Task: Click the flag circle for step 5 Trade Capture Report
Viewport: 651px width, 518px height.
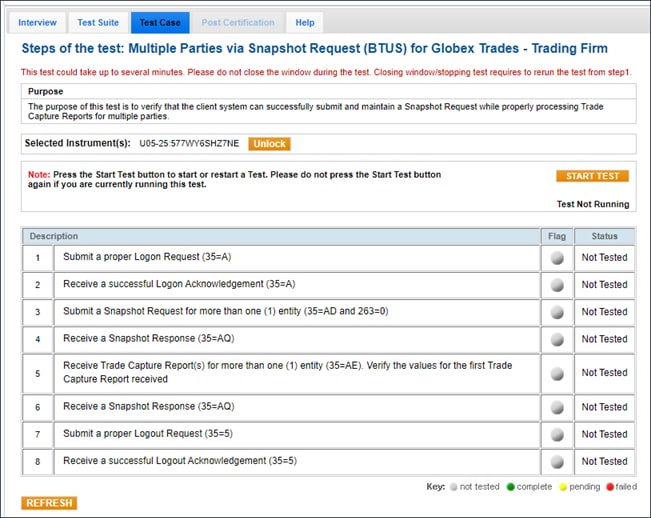Action: click(x=556, y=373)
